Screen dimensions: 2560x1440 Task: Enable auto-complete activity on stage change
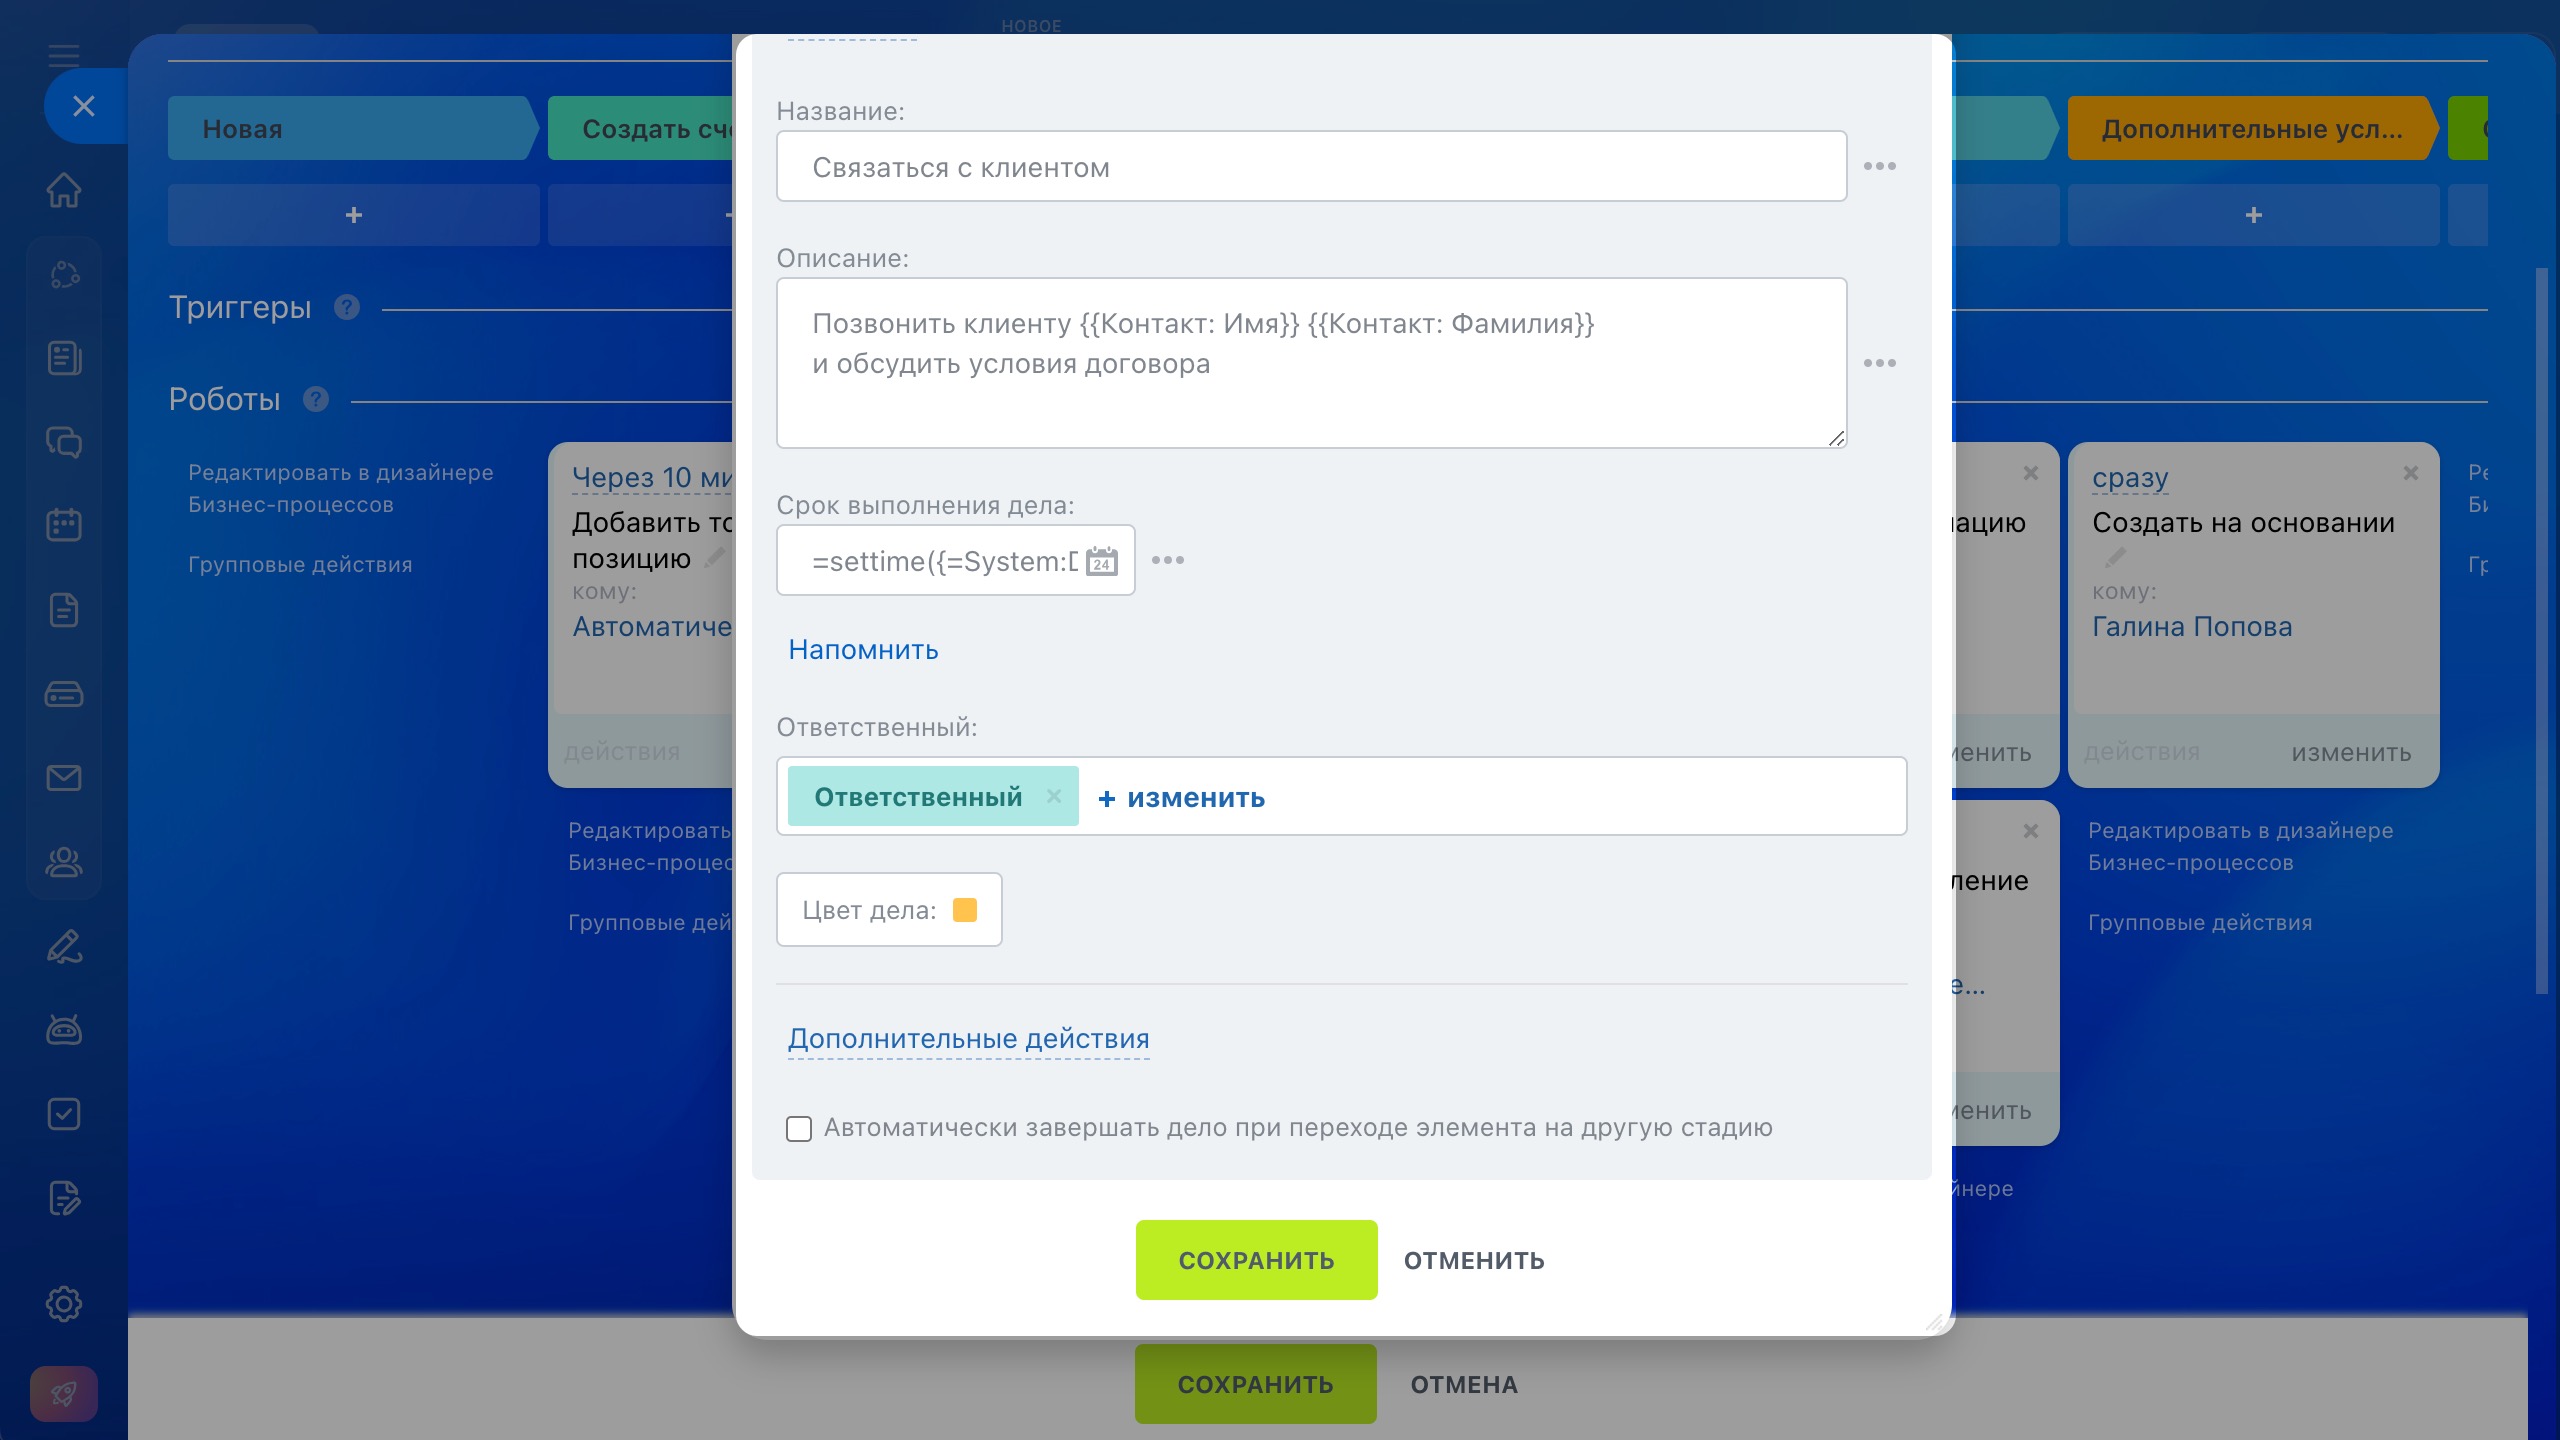(x=799, y=1129)
